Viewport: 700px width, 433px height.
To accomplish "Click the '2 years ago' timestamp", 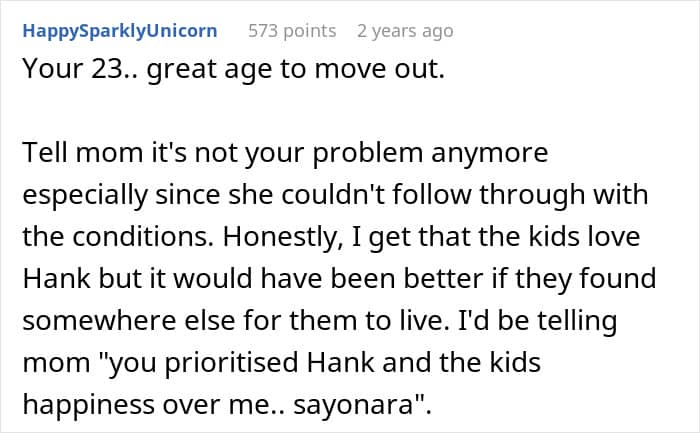I will pos(405,31).
